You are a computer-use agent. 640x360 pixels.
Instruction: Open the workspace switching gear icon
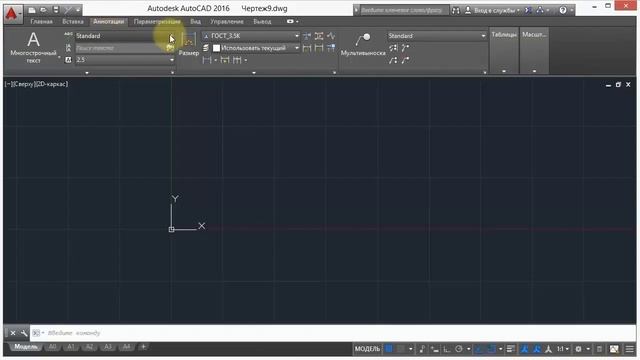click(578, 349)
